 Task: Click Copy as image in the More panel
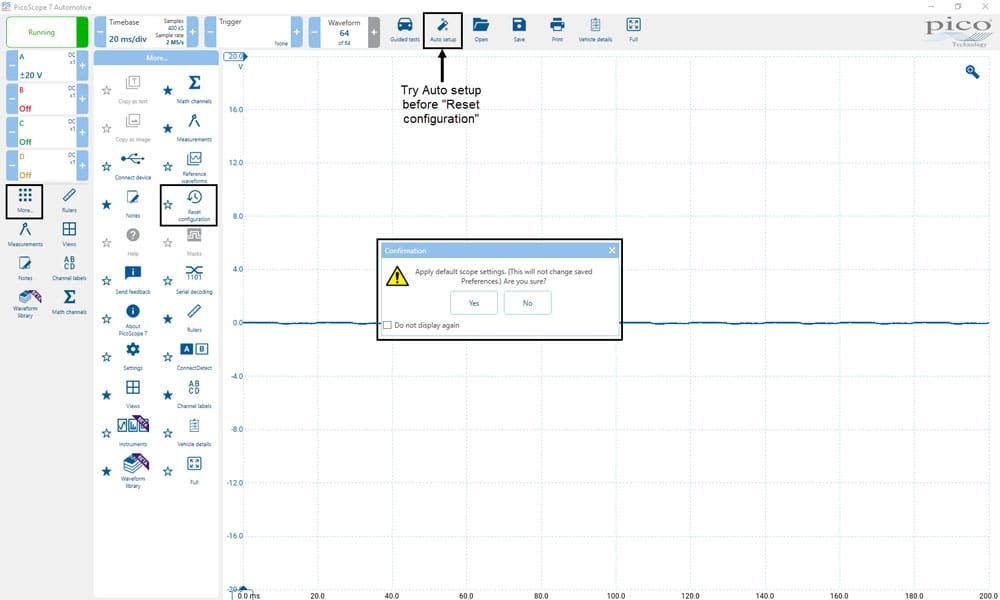pos(133,128)
